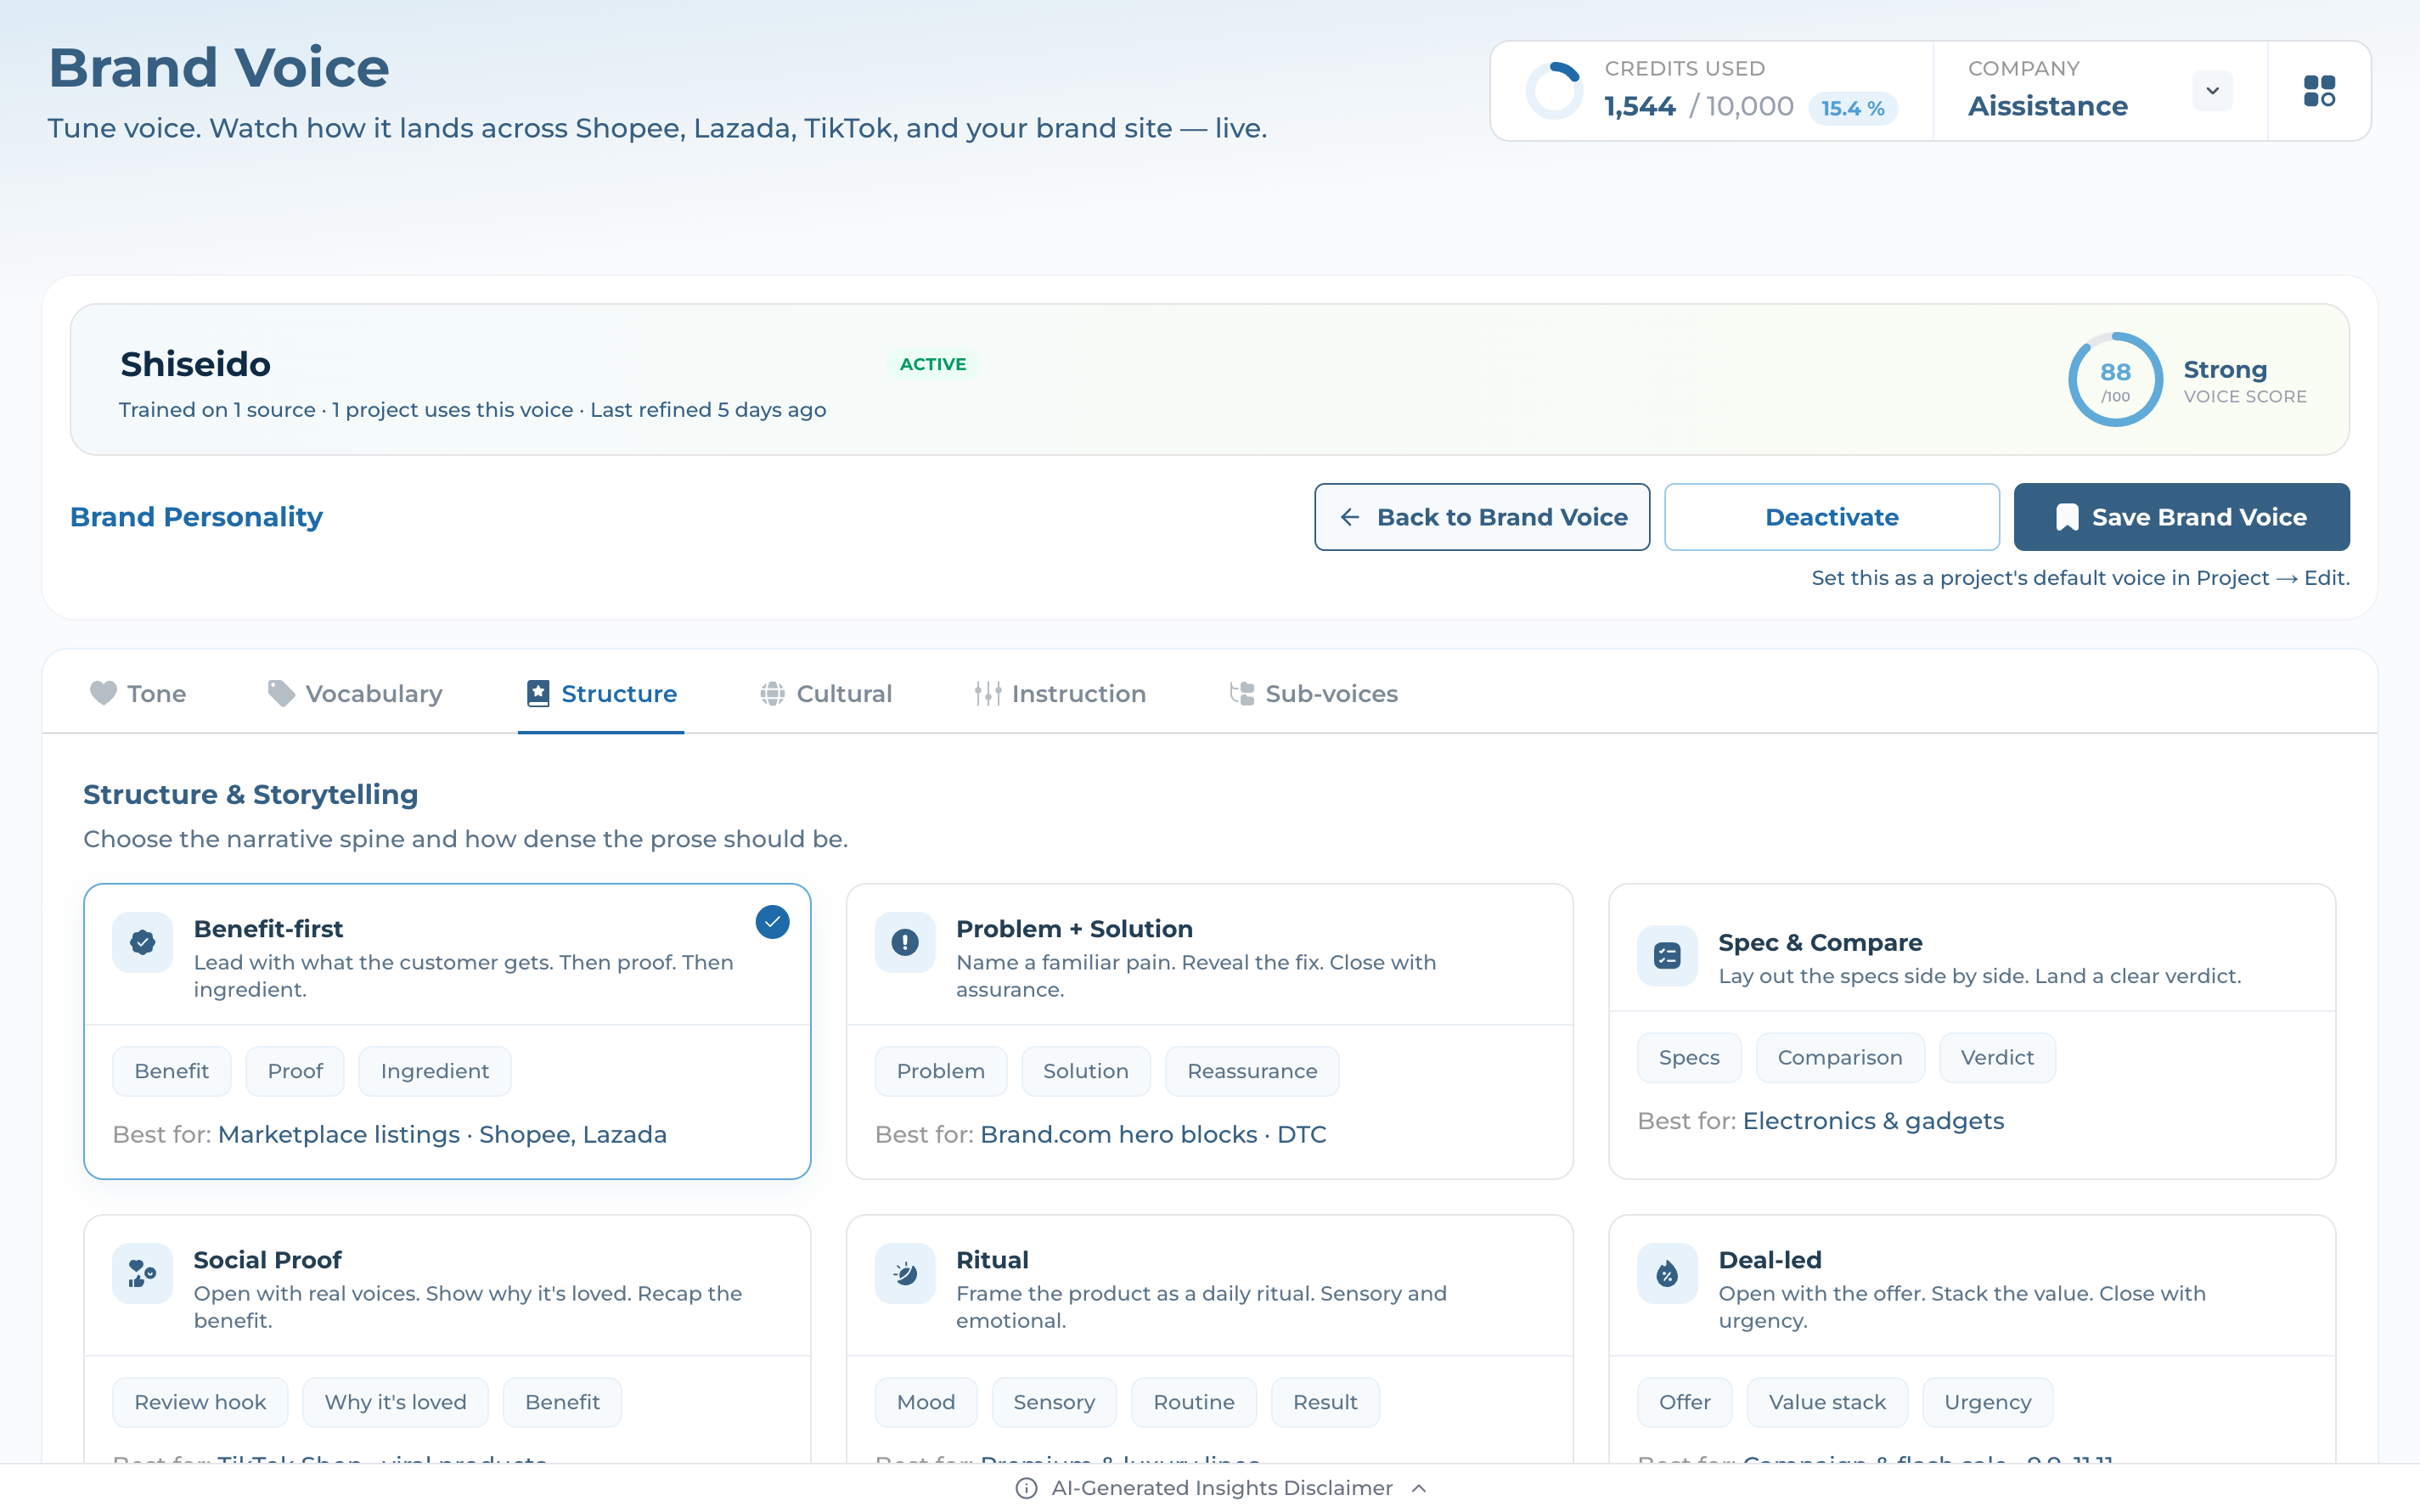Screen dimensions: 2420x1512
Task: Switch to the Vocabulary tab
Action: pos(355,693)
